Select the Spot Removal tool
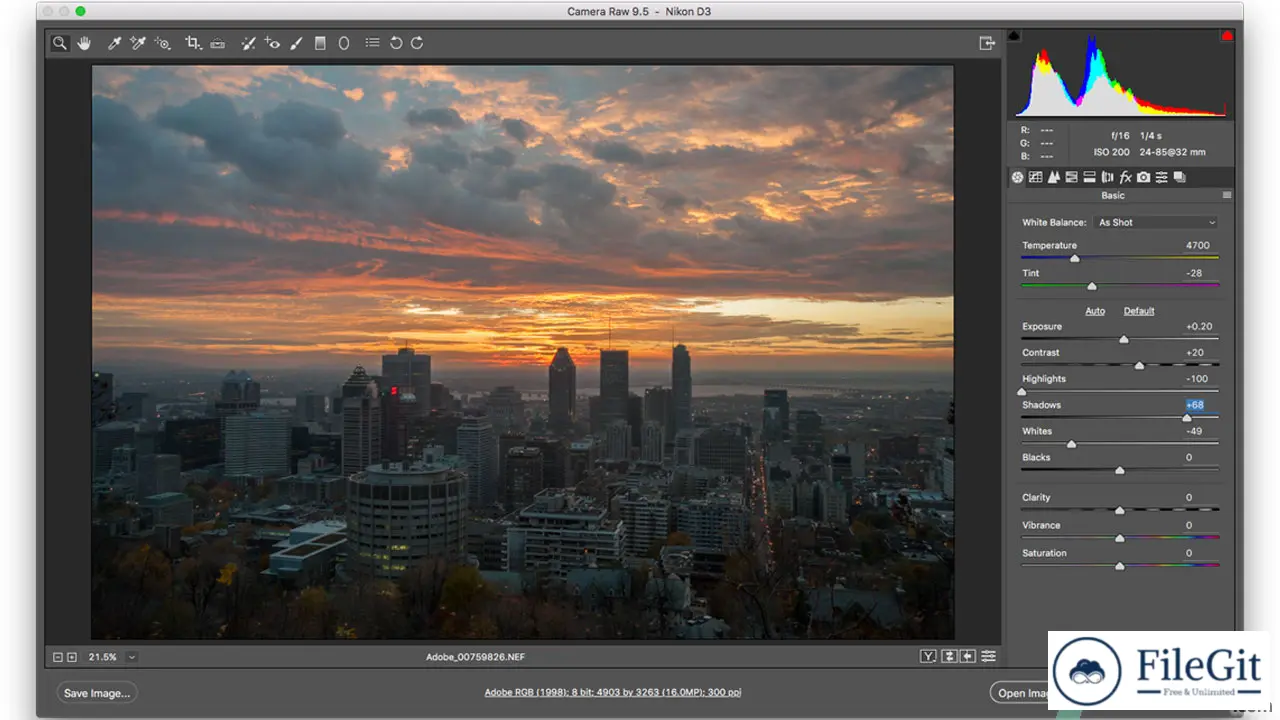 pos(248,43)
